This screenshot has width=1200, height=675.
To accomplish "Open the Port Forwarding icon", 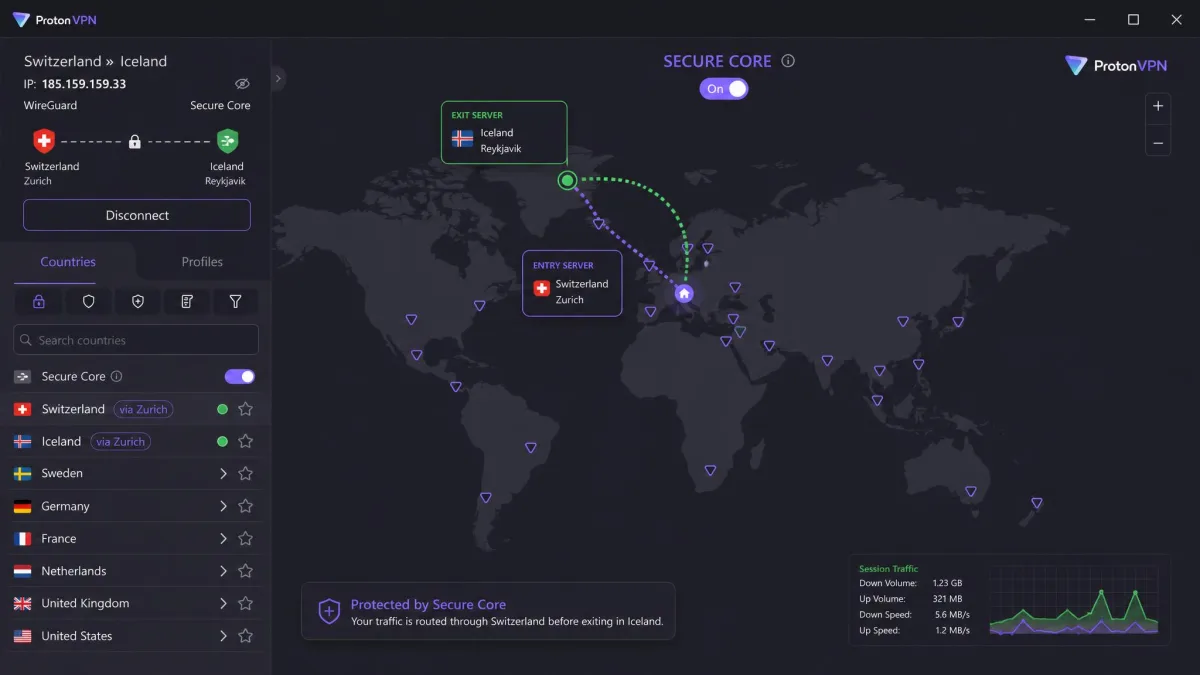I will [186, 301].
